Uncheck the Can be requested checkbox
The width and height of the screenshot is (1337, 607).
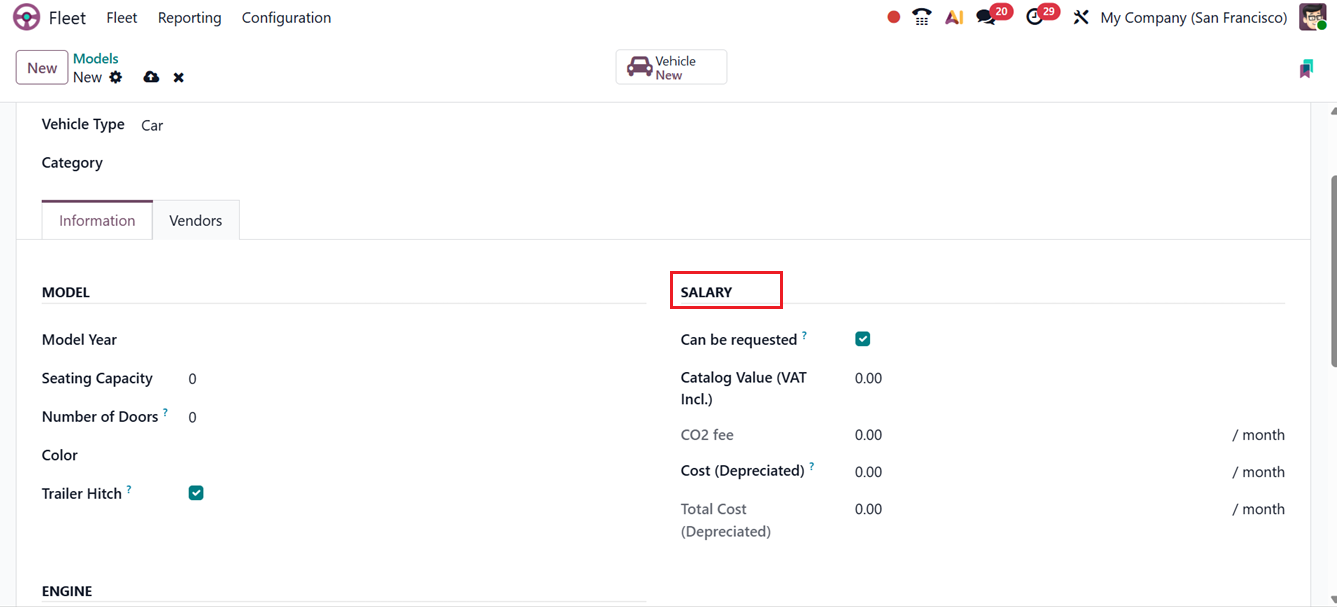(863, 339)
